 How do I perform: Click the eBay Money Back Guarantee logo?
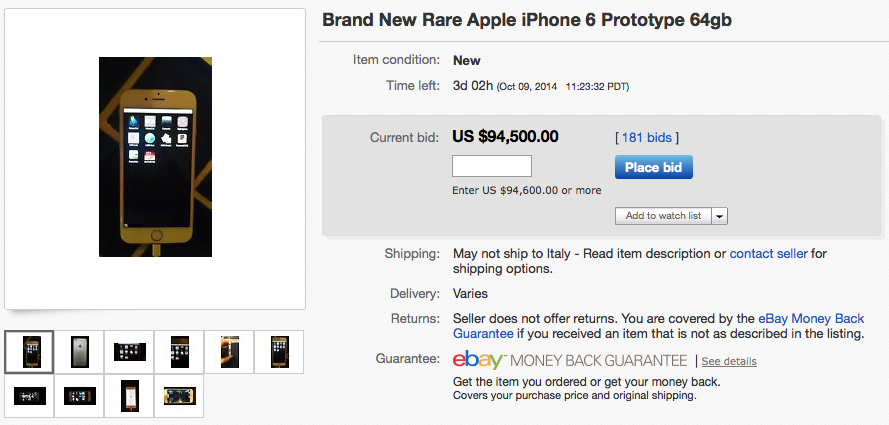pyautogui.click(x=569, y=360)
